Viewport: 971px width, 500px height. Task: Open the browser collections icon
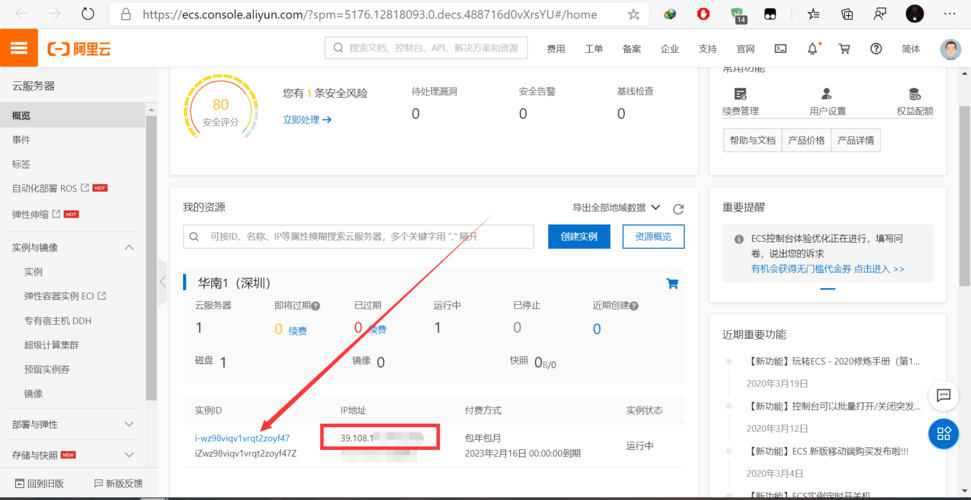[847, 14]
